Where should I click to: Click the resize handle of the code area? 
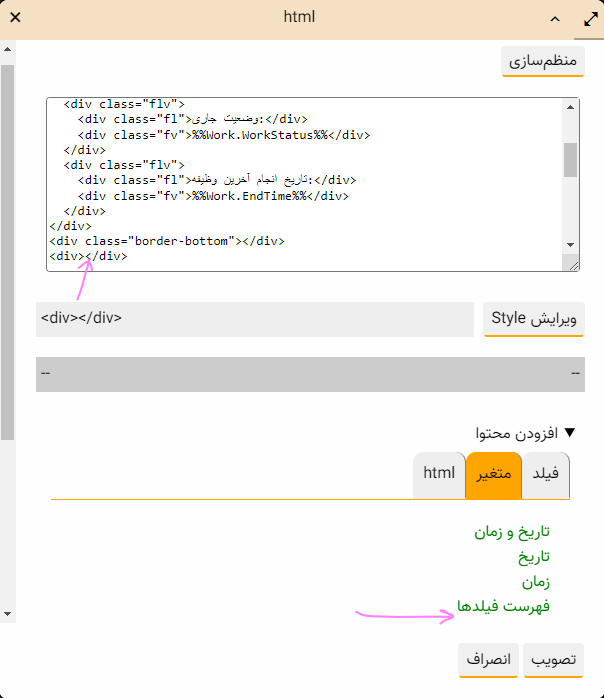573,264
